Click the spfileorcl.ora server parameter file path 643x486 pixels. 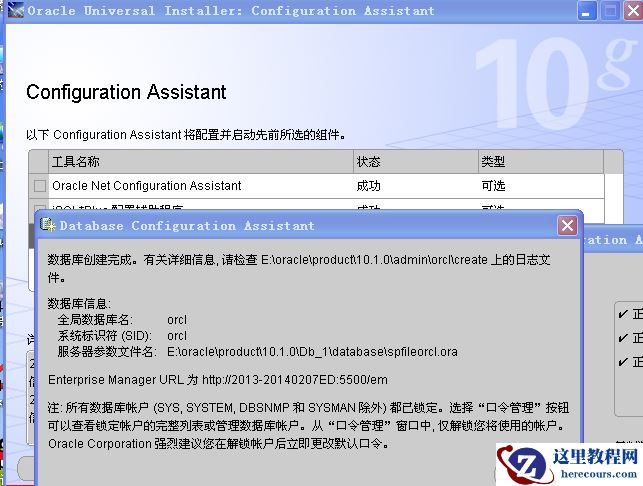tap(312, 352)
